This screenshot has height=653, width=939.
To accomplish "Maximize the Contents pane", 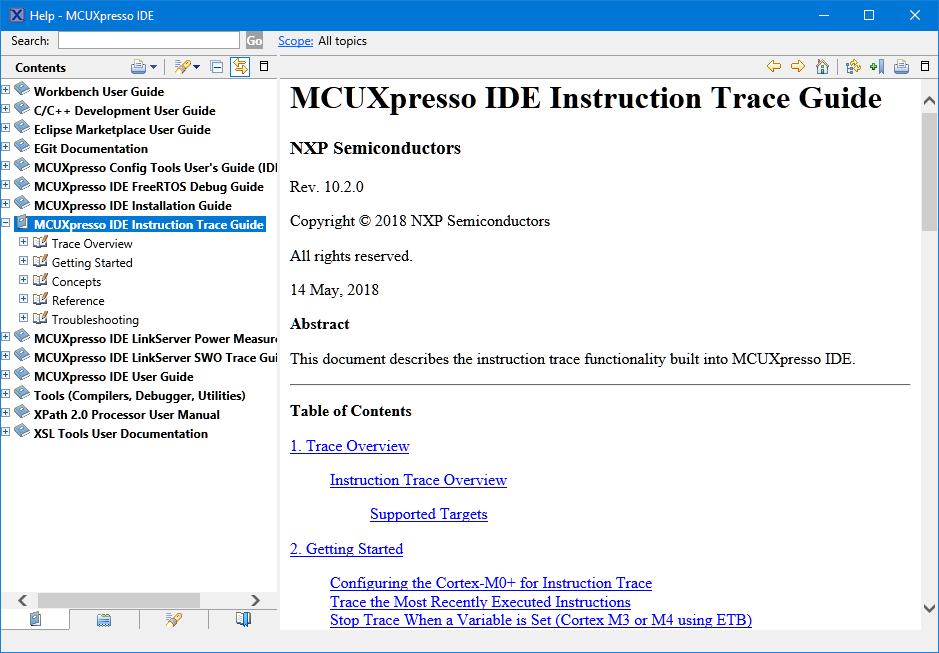I will [264, 67].
